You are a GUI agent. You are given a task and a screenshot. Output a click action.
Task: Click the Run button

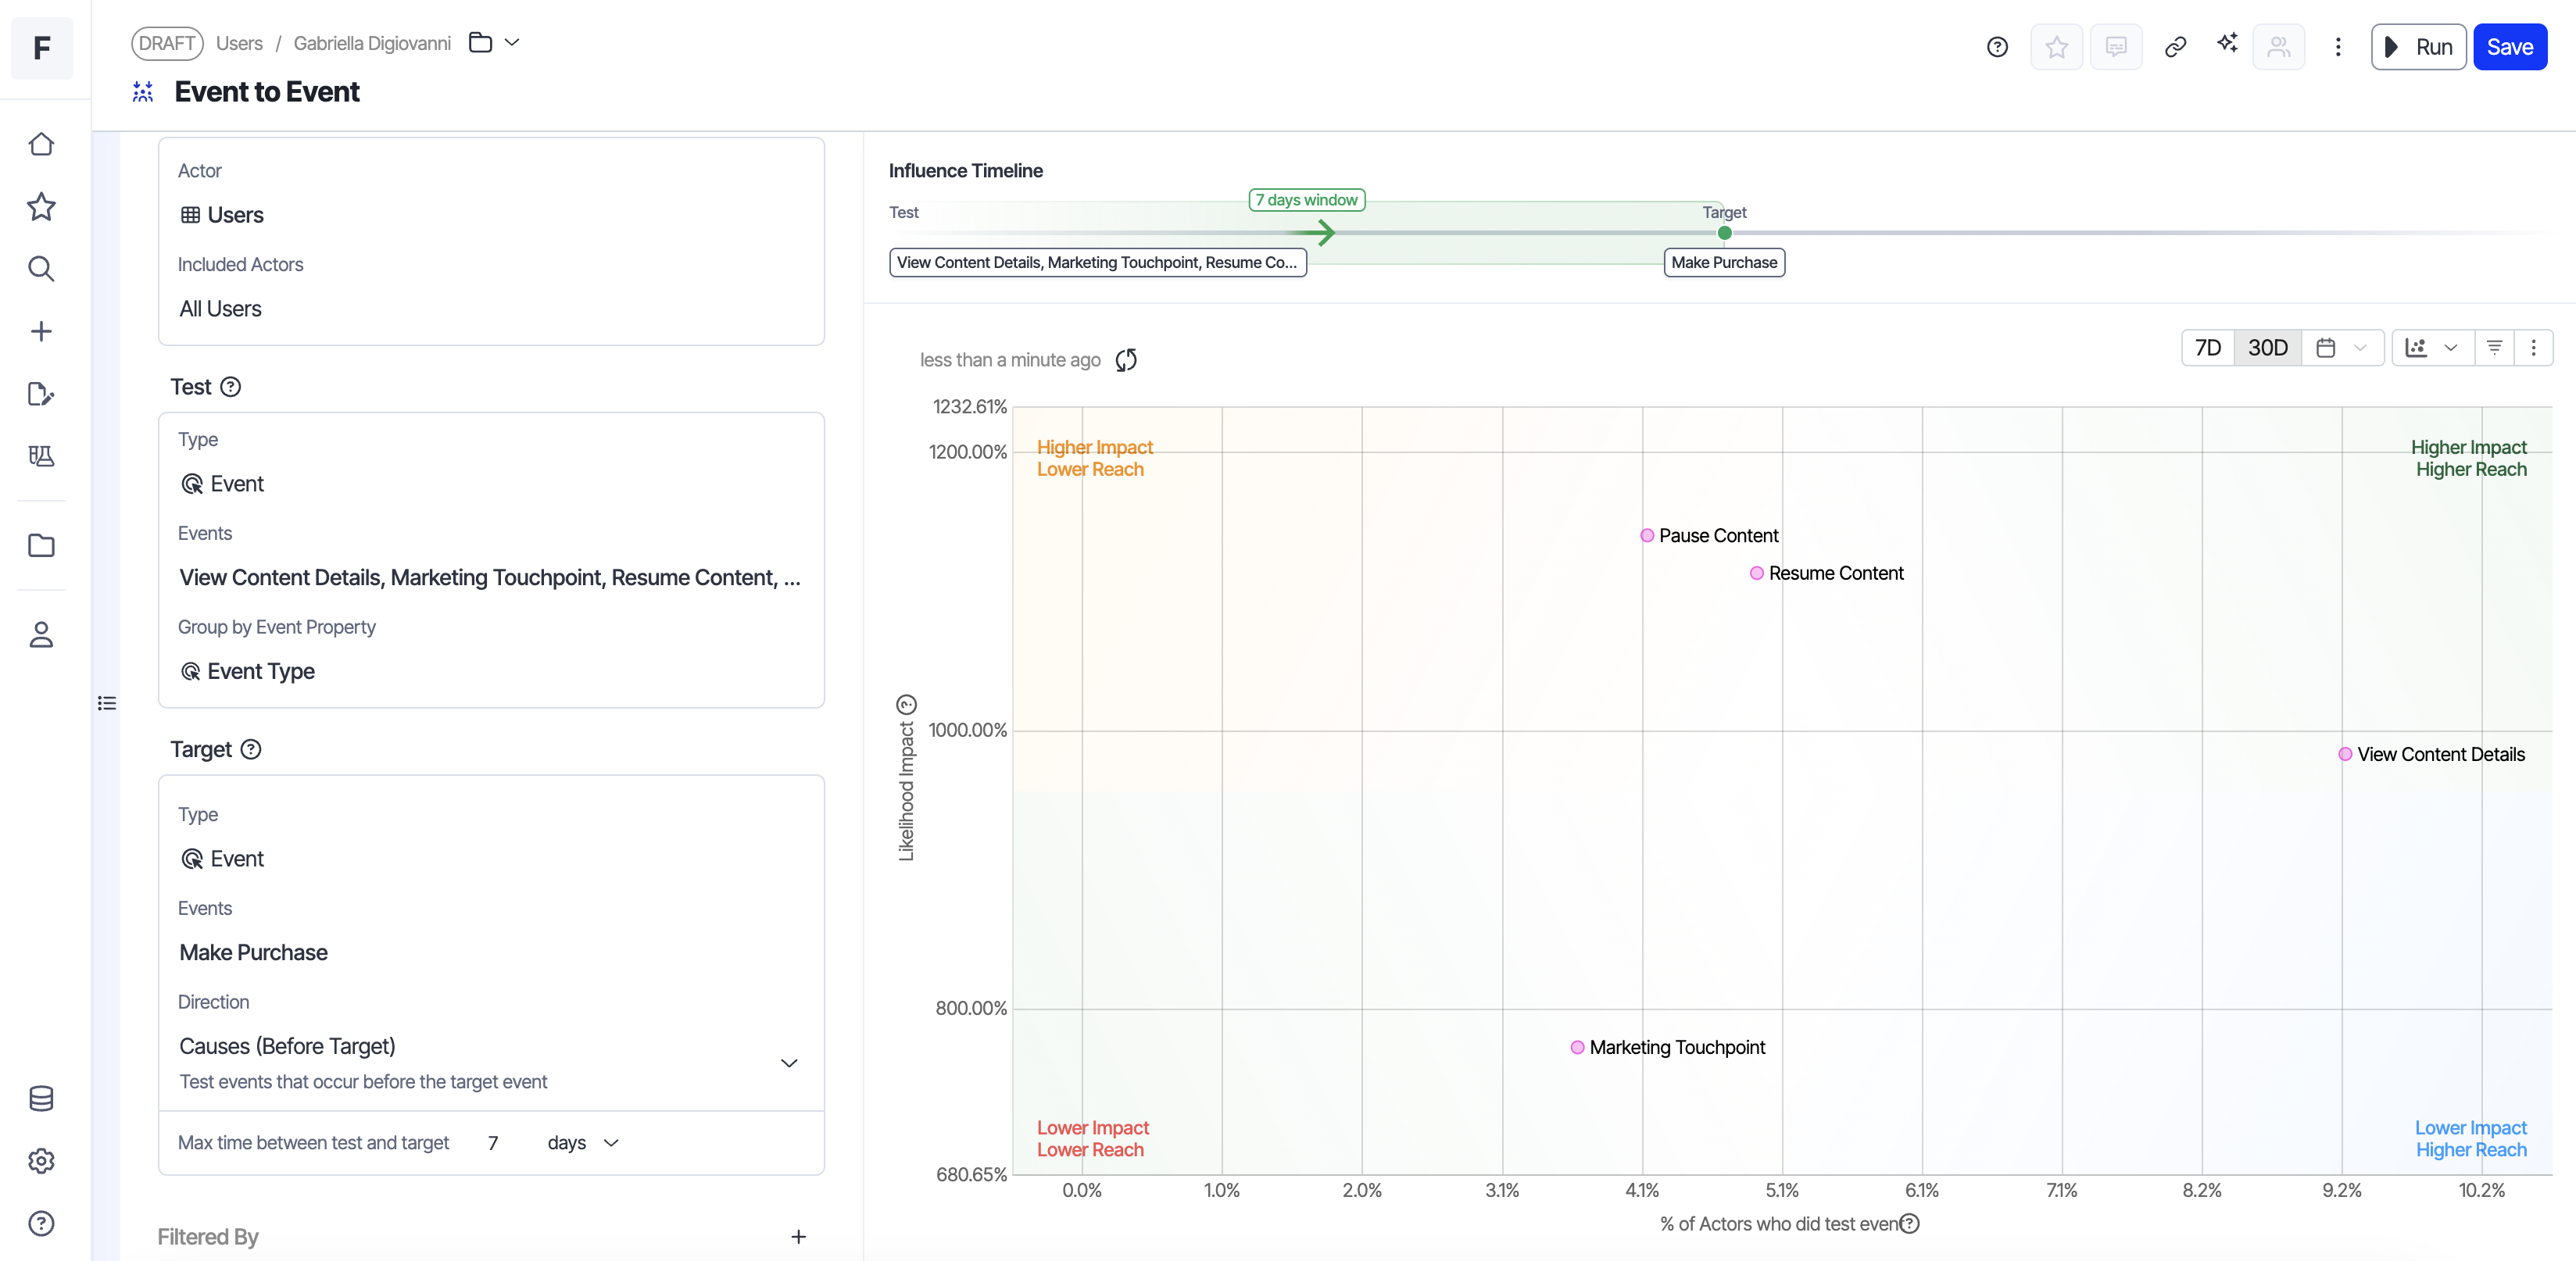[2417, 47]
